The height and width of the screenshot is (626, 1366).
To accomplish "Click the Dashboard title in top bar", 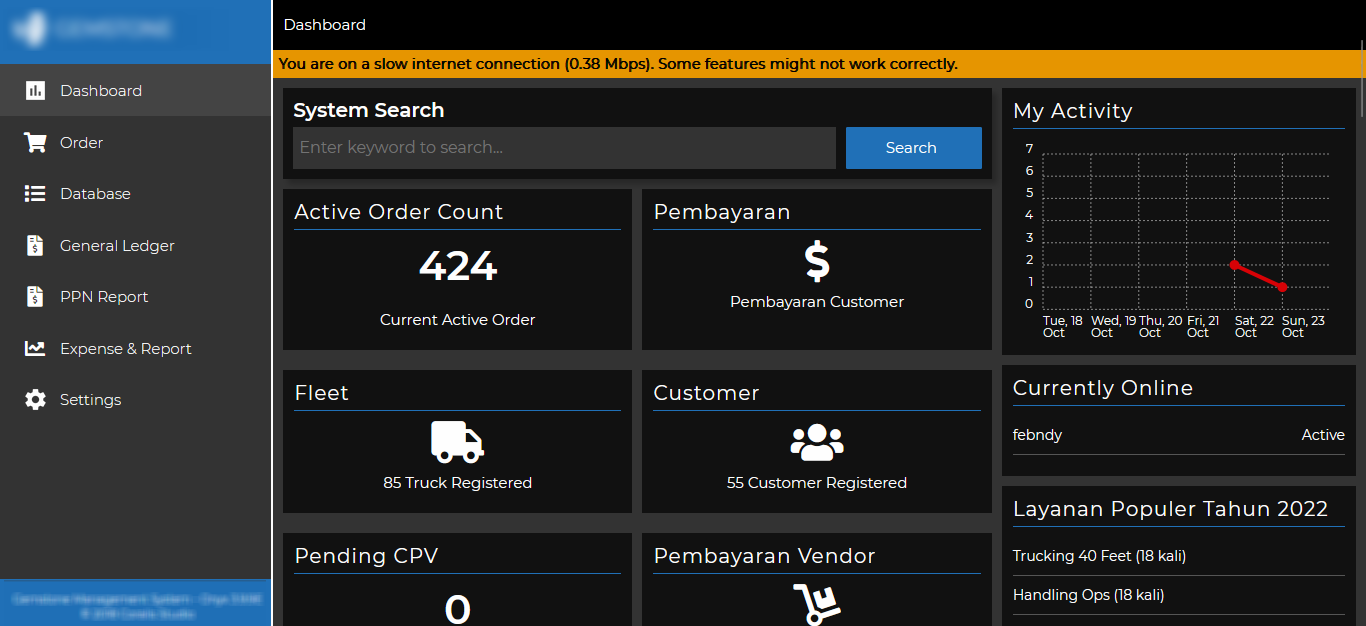I will click(x=325, y=25).
